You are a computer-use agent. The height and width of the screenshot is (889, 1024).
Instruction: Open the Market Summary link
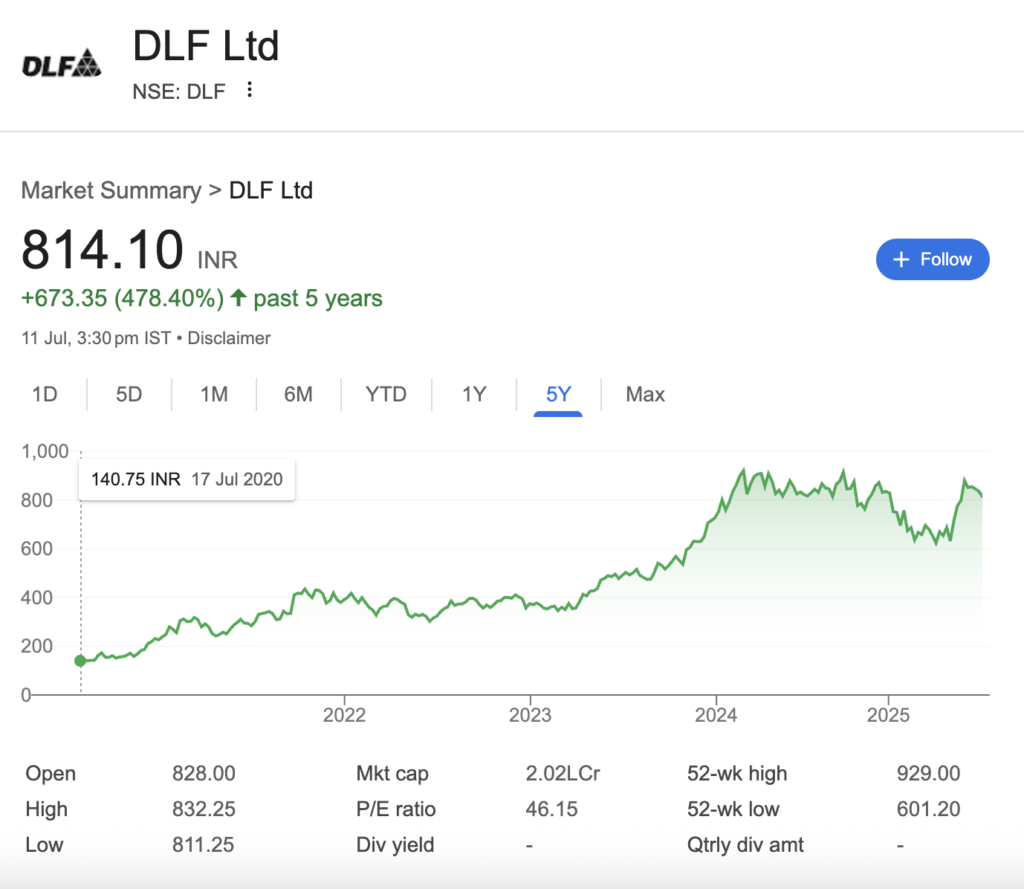112,190
